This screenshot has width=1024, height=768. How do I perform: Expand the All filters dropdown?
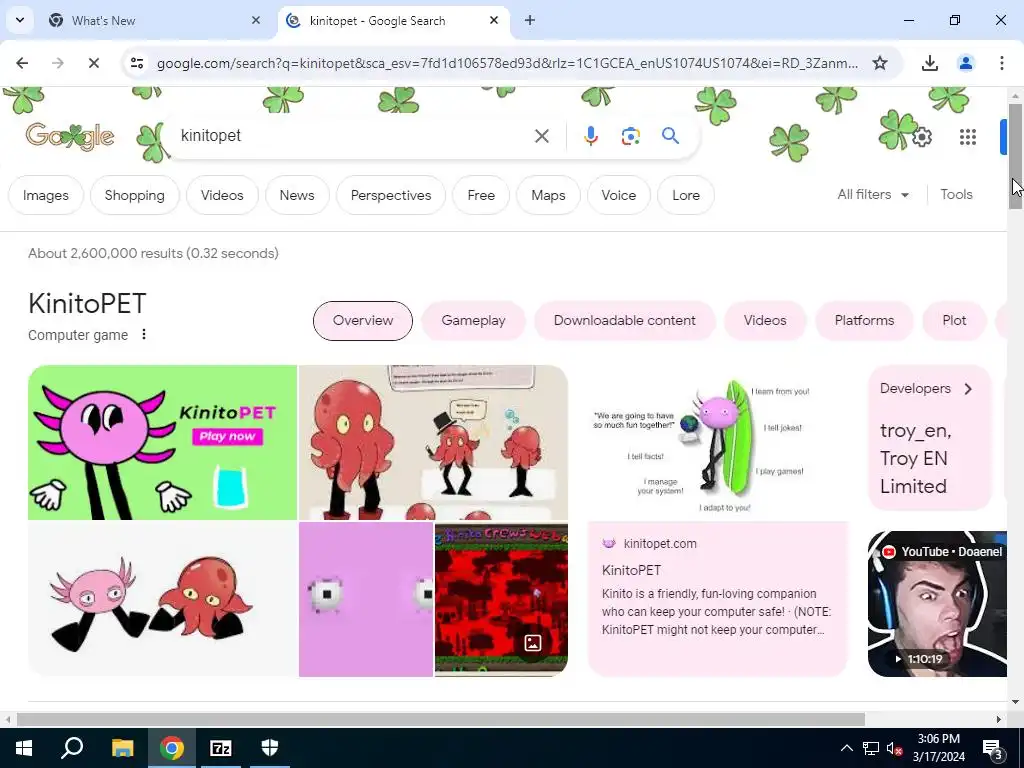(x=873, y=195)
